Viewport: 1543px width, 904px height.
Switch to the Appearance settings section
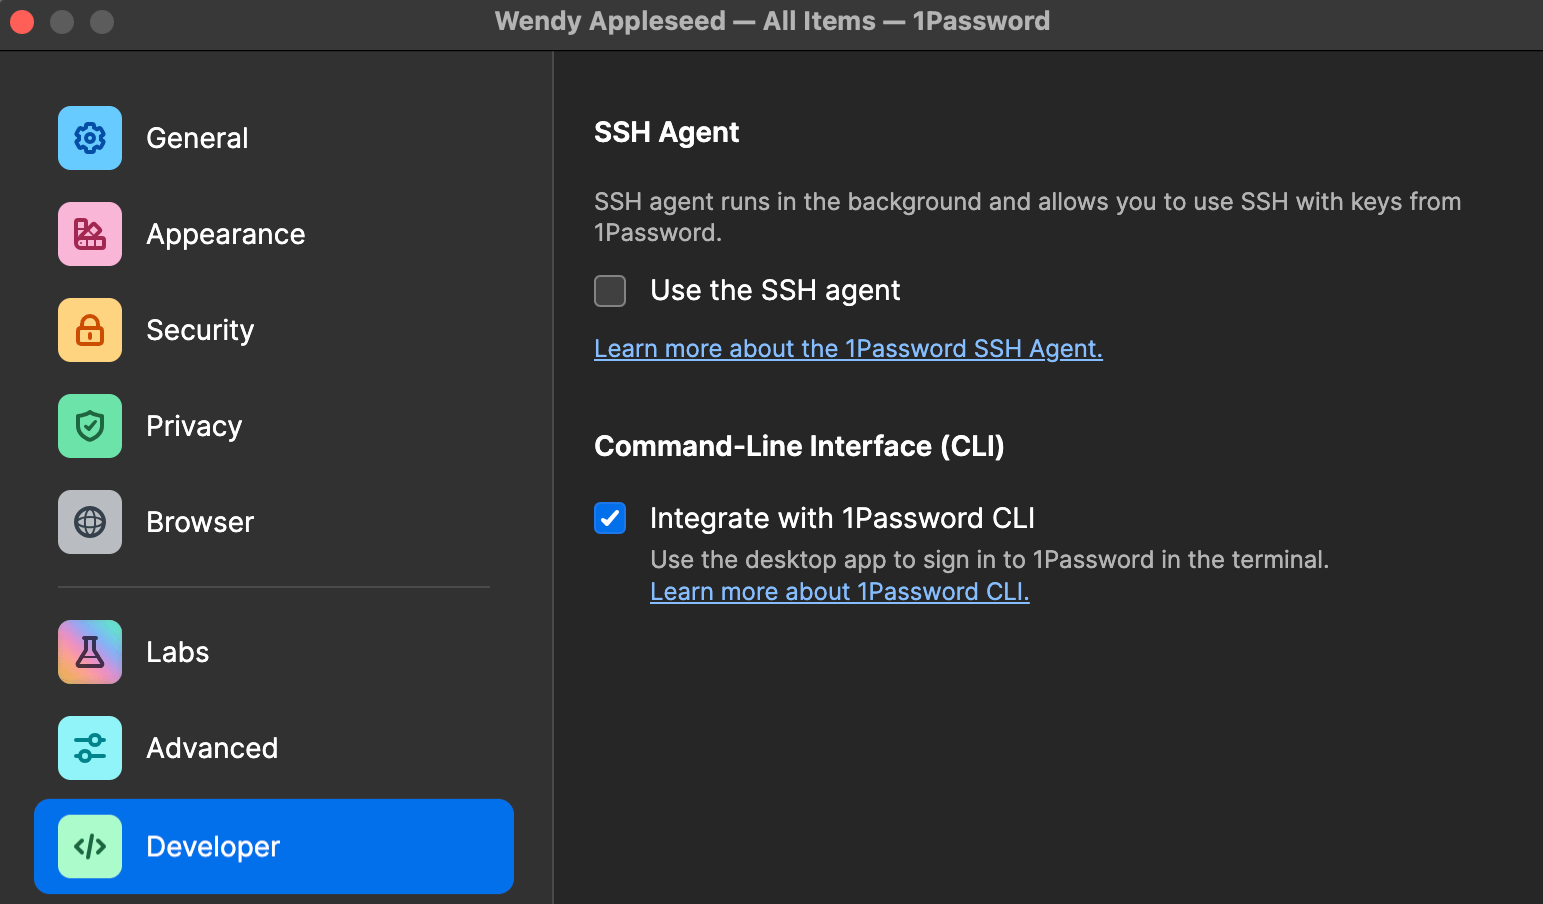pyautogui.click(x=226, y=234)
